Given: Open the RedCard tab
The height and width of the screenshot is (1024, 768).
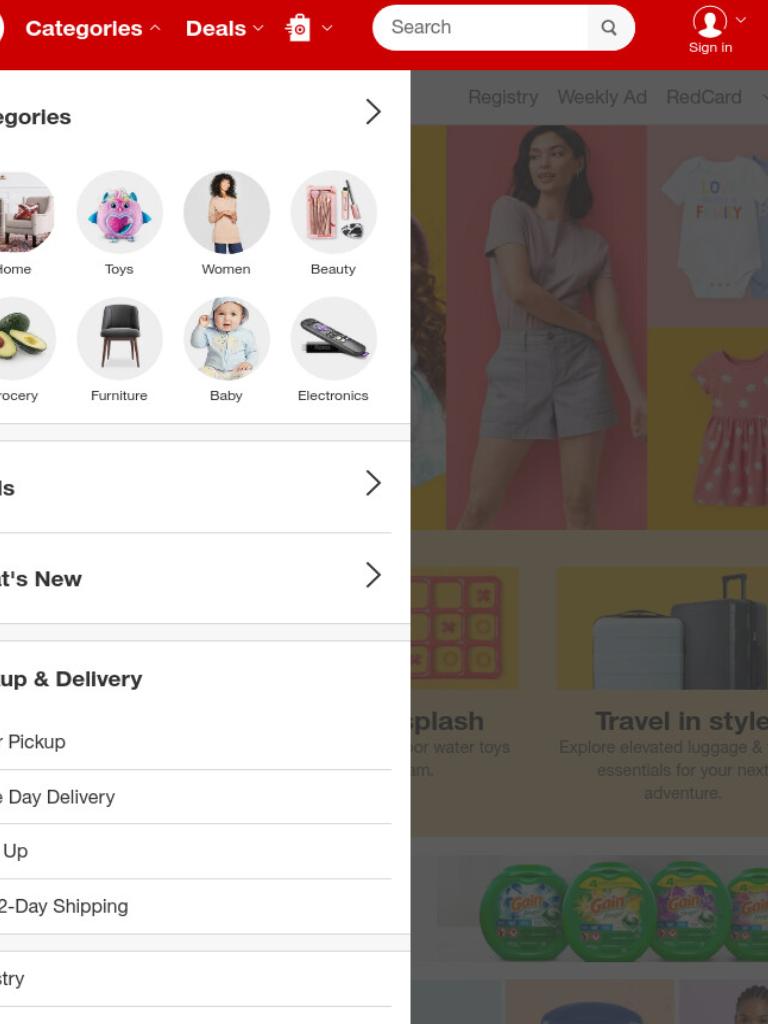Looking at the screenshot, I should (703, 97).
